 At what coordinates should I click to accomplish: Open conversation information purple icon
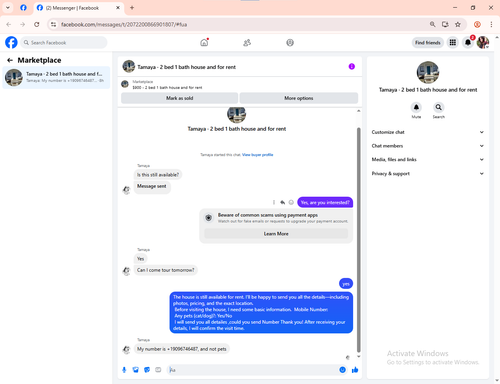click(352, 67)
